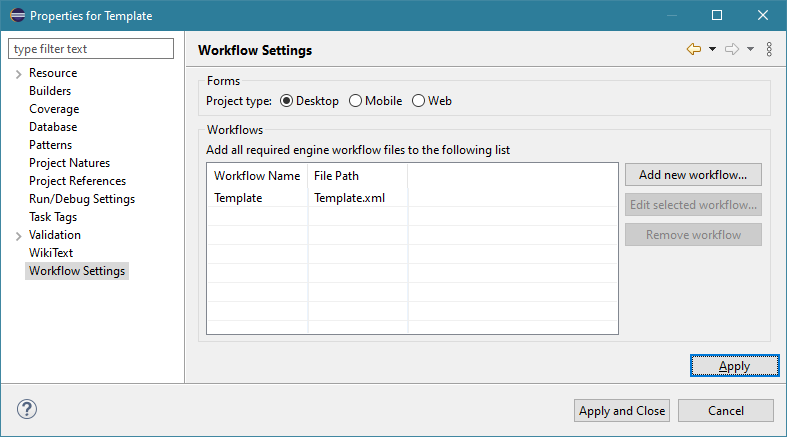Select Project Natures in the sidebar
This screenshot has width=787, height=437.
click(69, 163)
